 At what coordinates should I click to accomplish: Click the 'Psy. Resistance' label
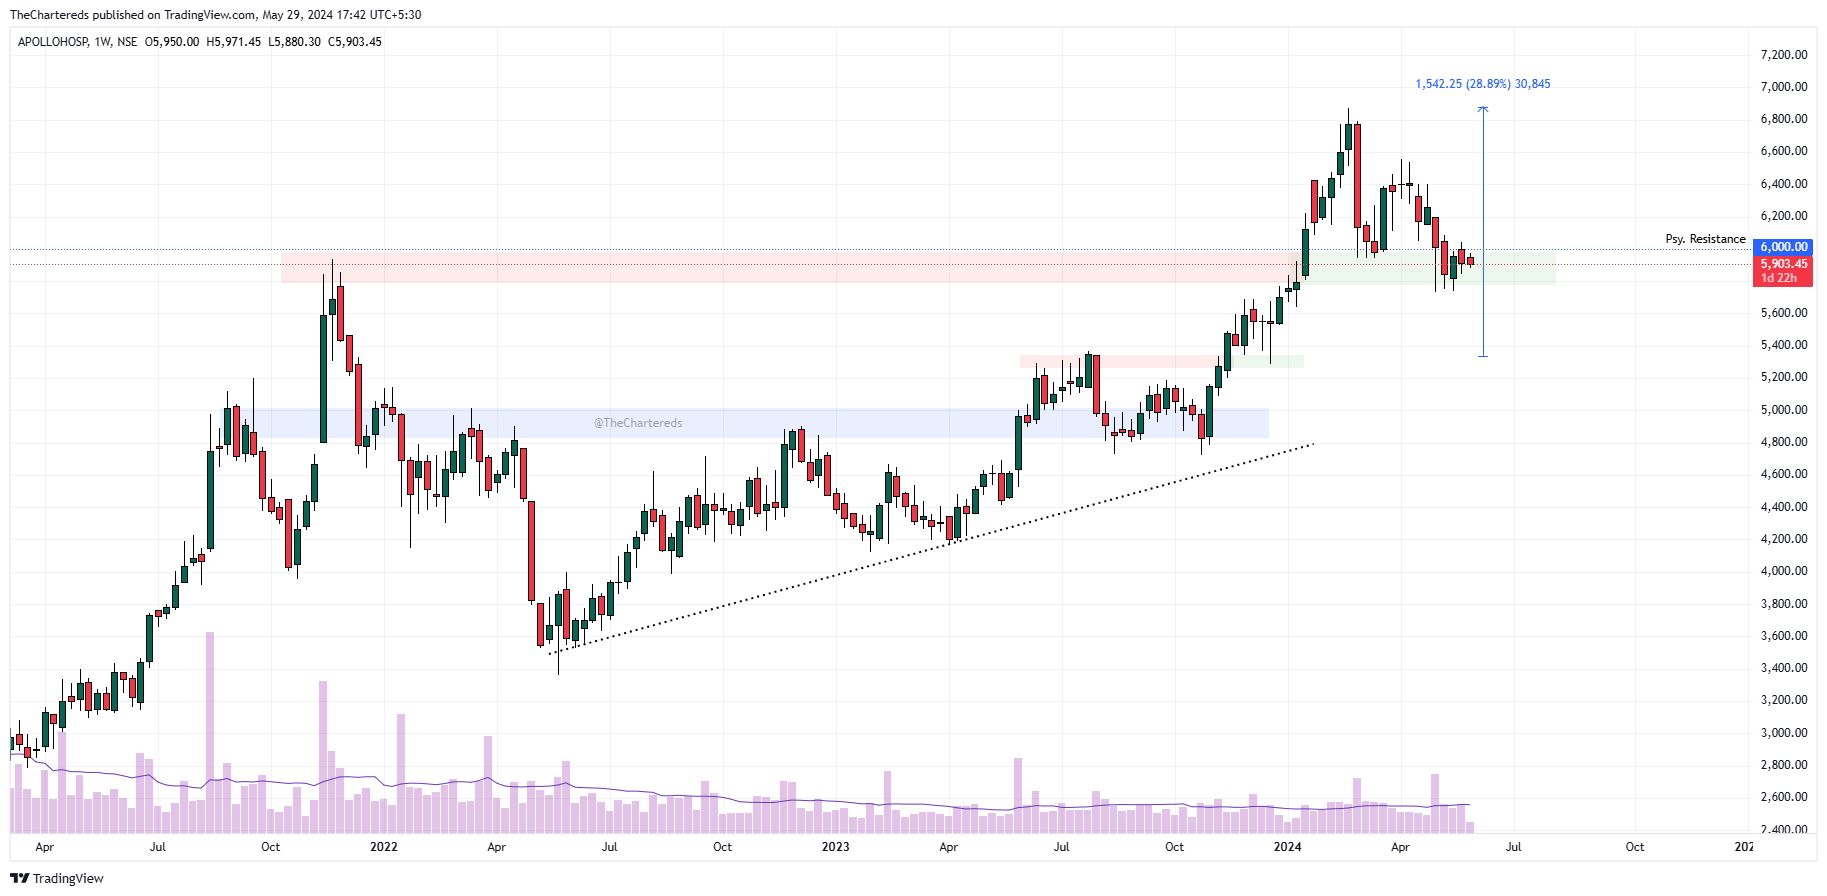click(x=1705, y=239)
